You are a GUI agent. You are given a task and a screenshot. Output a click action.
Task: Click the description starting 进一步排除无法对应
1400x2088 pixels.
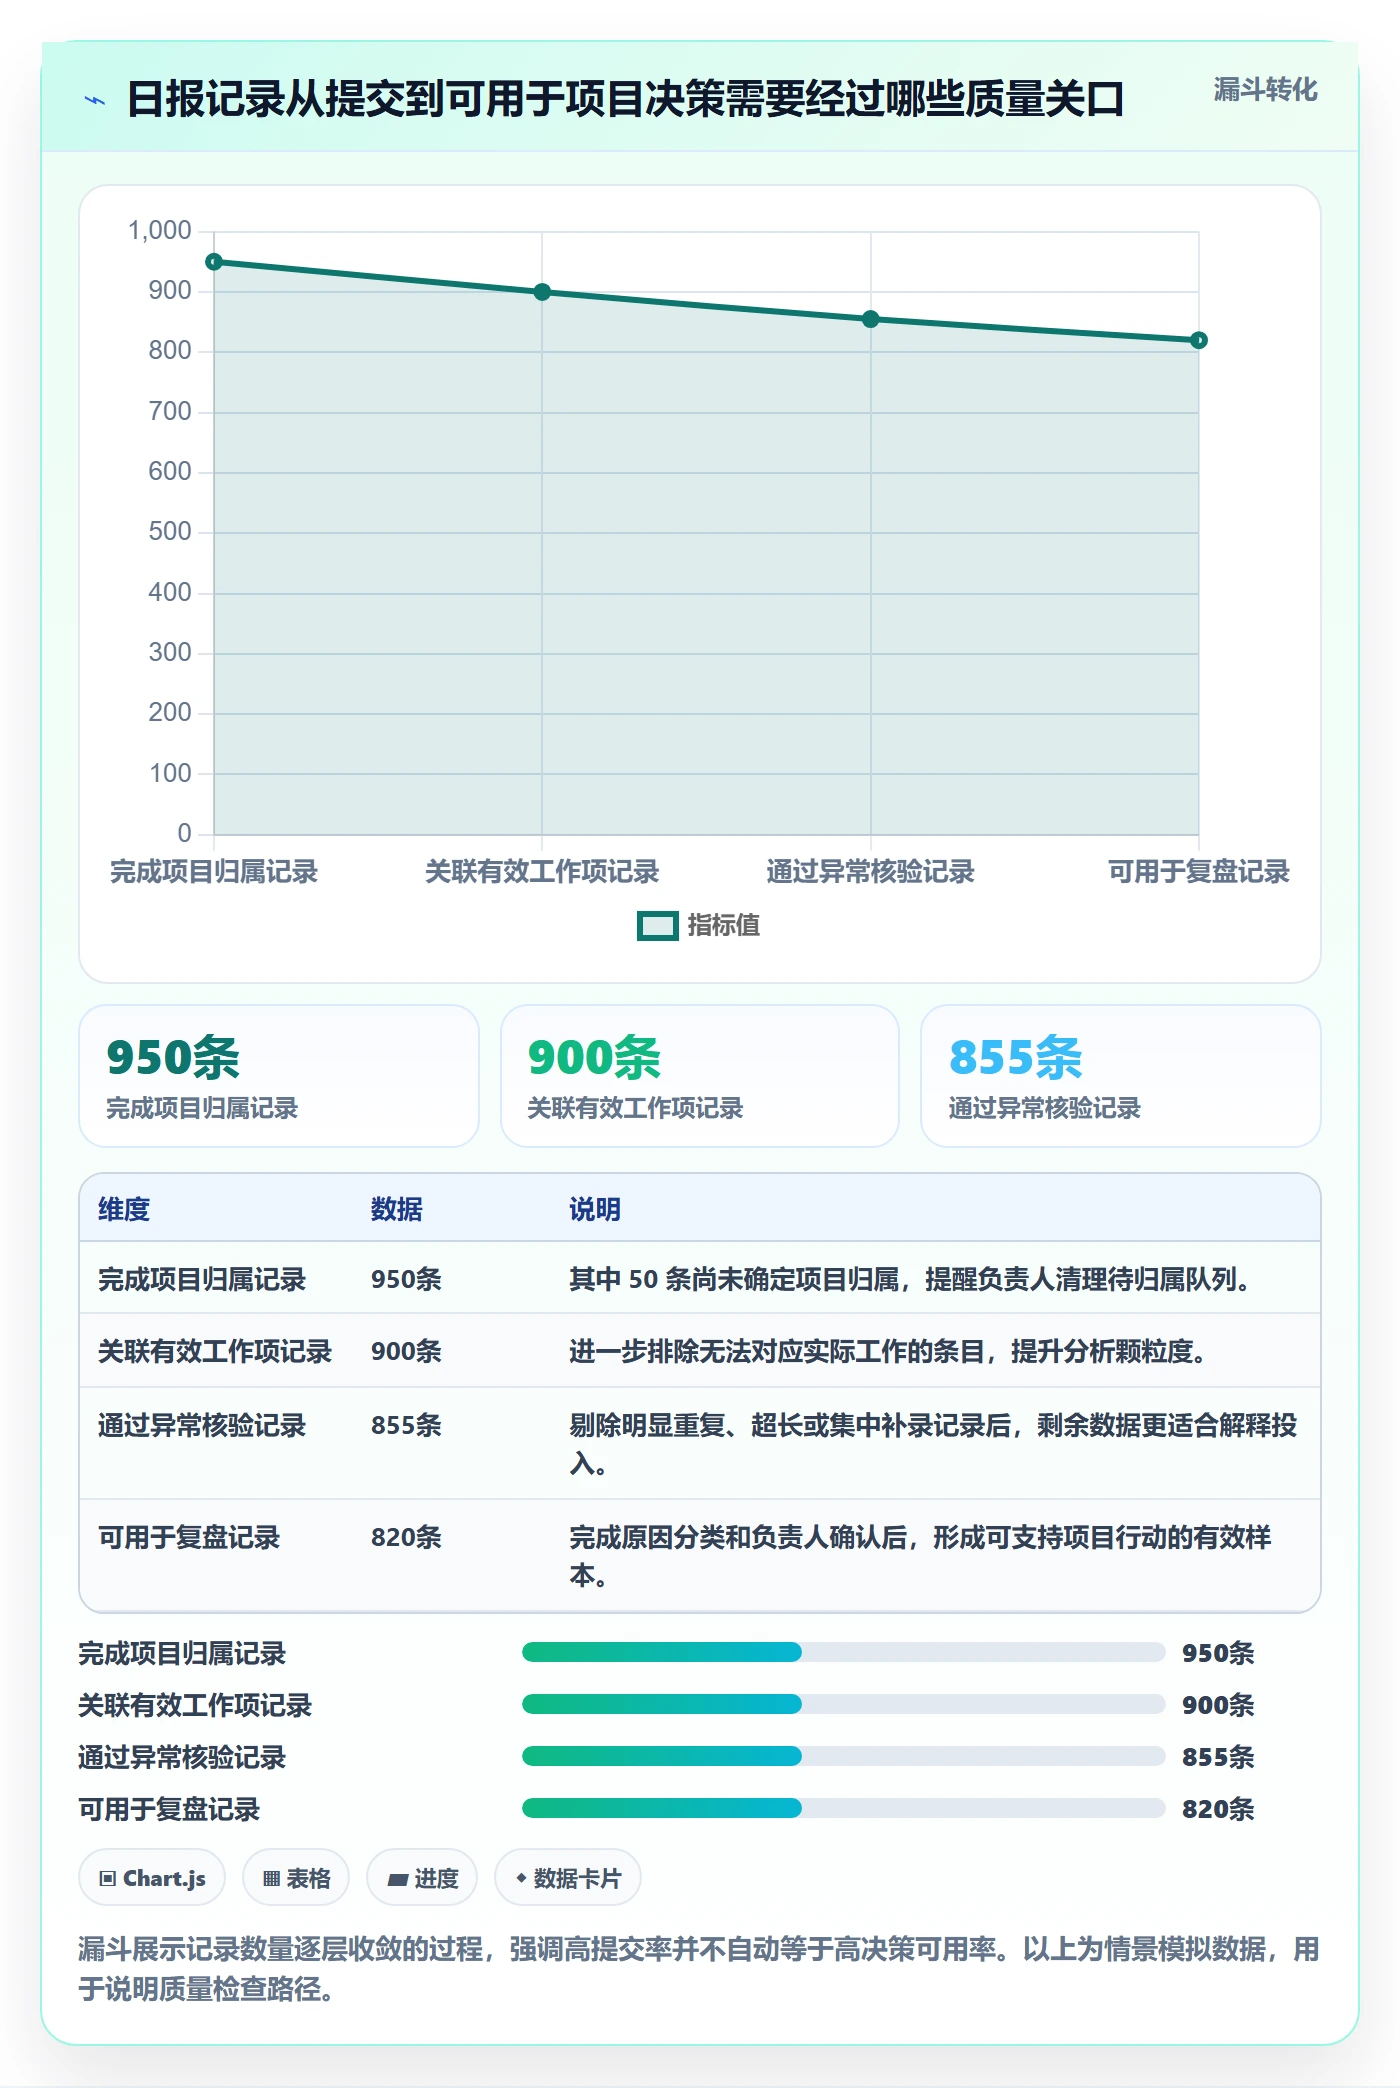pyautogui.click(x=890, y=1351)
